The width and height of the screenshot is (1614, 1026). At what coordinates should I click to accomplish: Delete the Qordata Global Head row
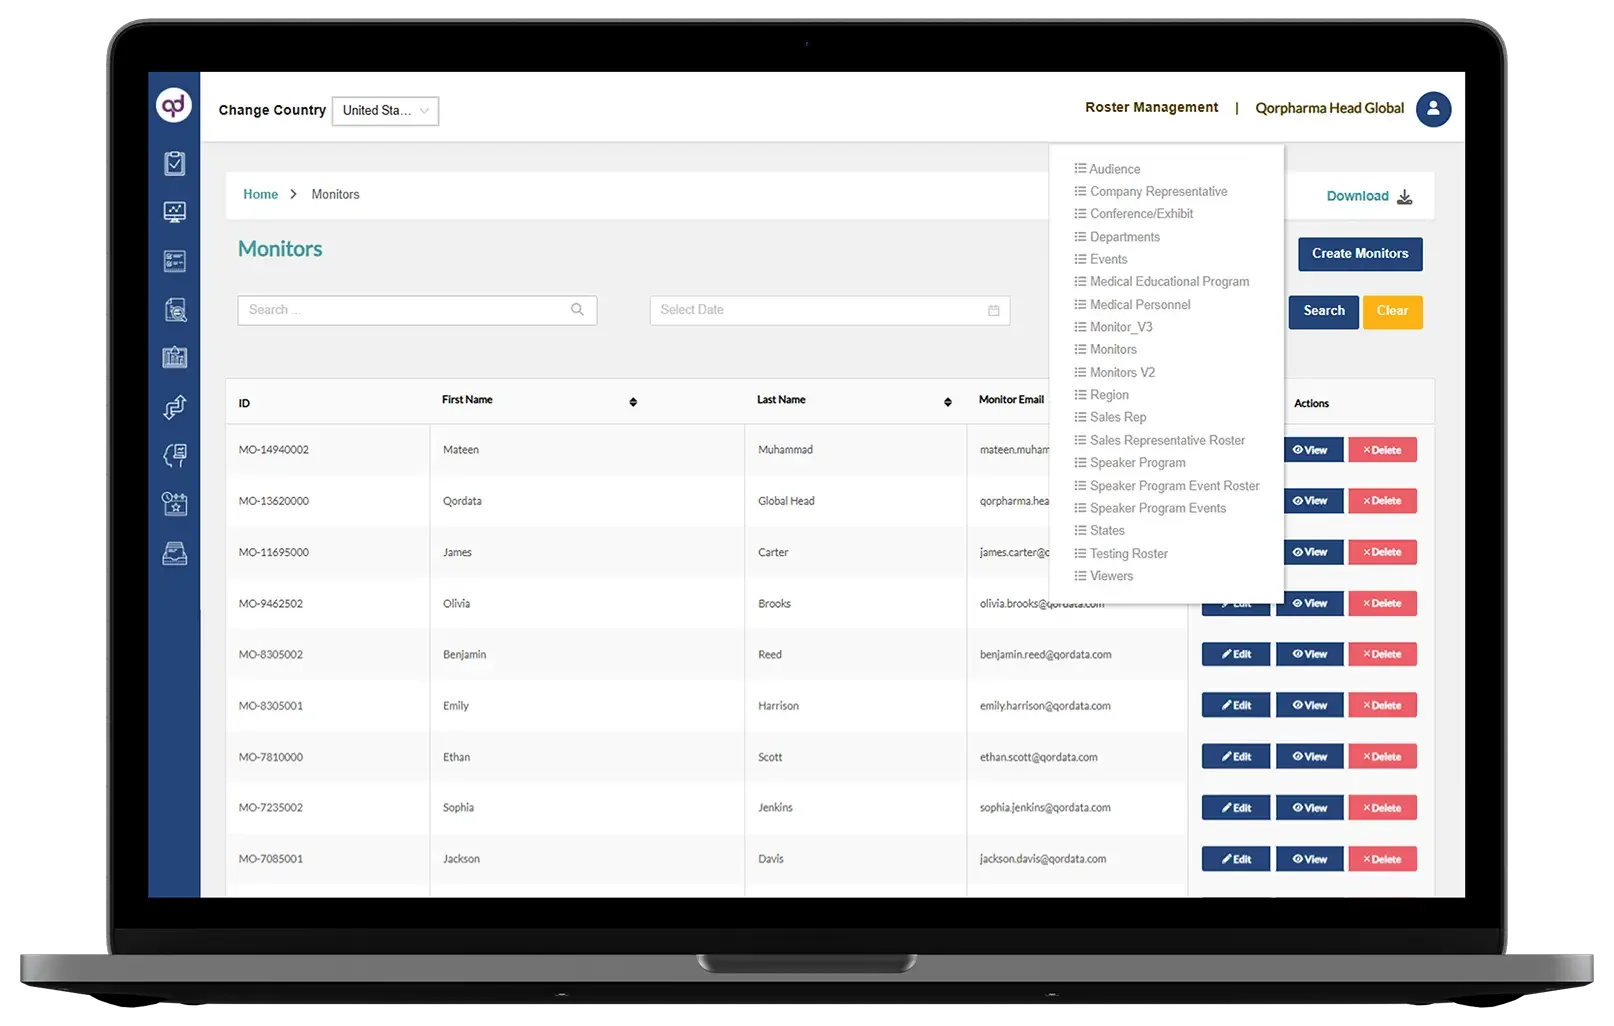click(x=1382, y=501)
